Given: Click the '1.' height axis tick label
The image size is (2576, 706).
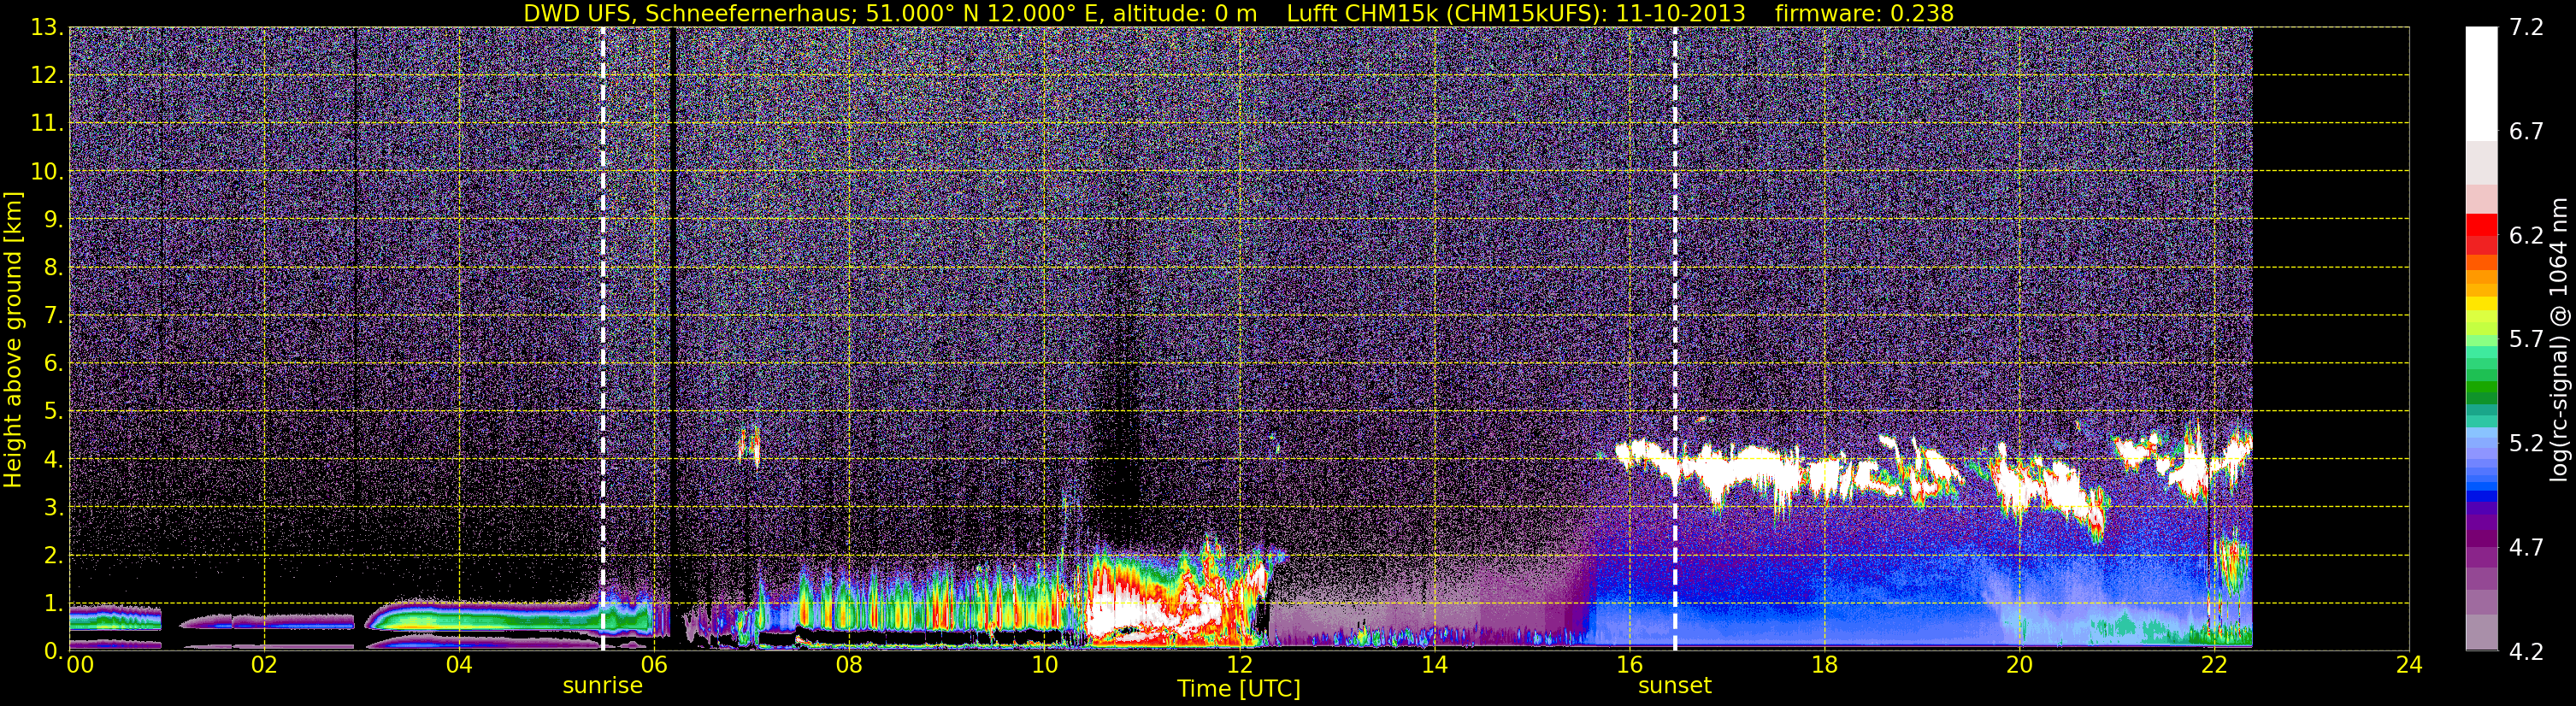Looking at the screenshot, I should tap(54, 603).
